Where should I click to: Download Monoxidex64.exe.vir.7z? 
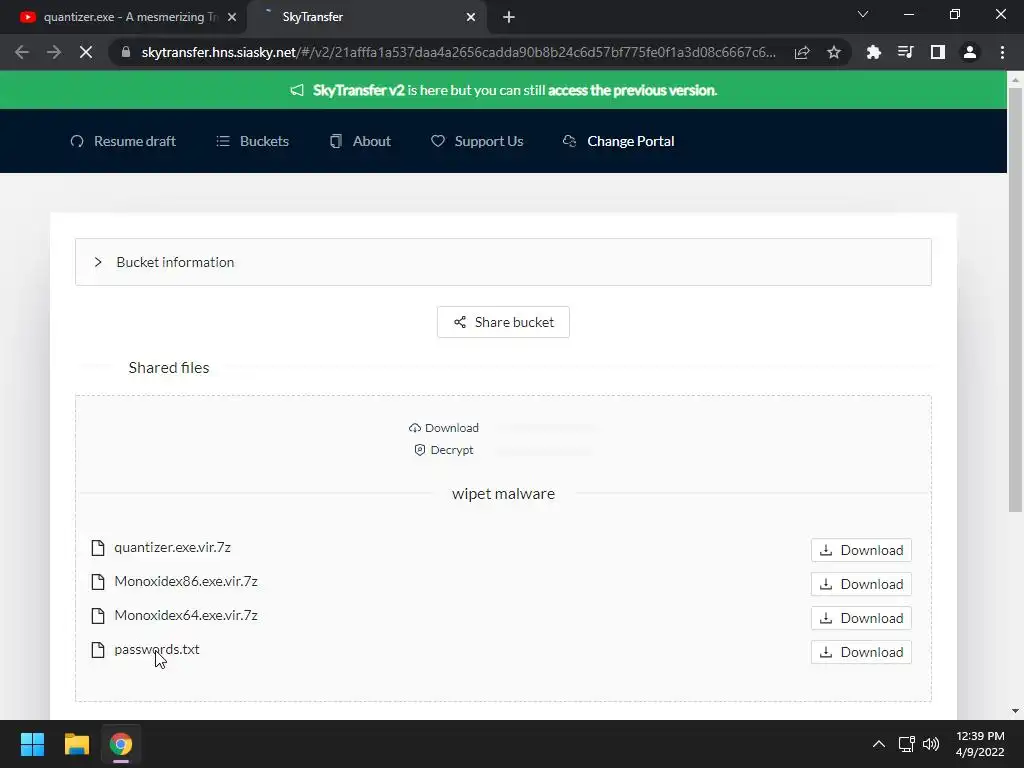click(x=861, y=618)
